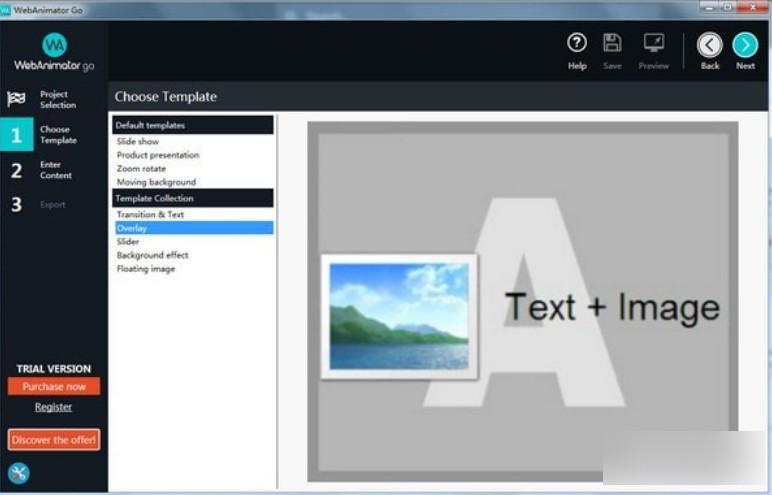Go to step 2 Enter Content
Screen dimensions: 772x495
coord(54,170)
